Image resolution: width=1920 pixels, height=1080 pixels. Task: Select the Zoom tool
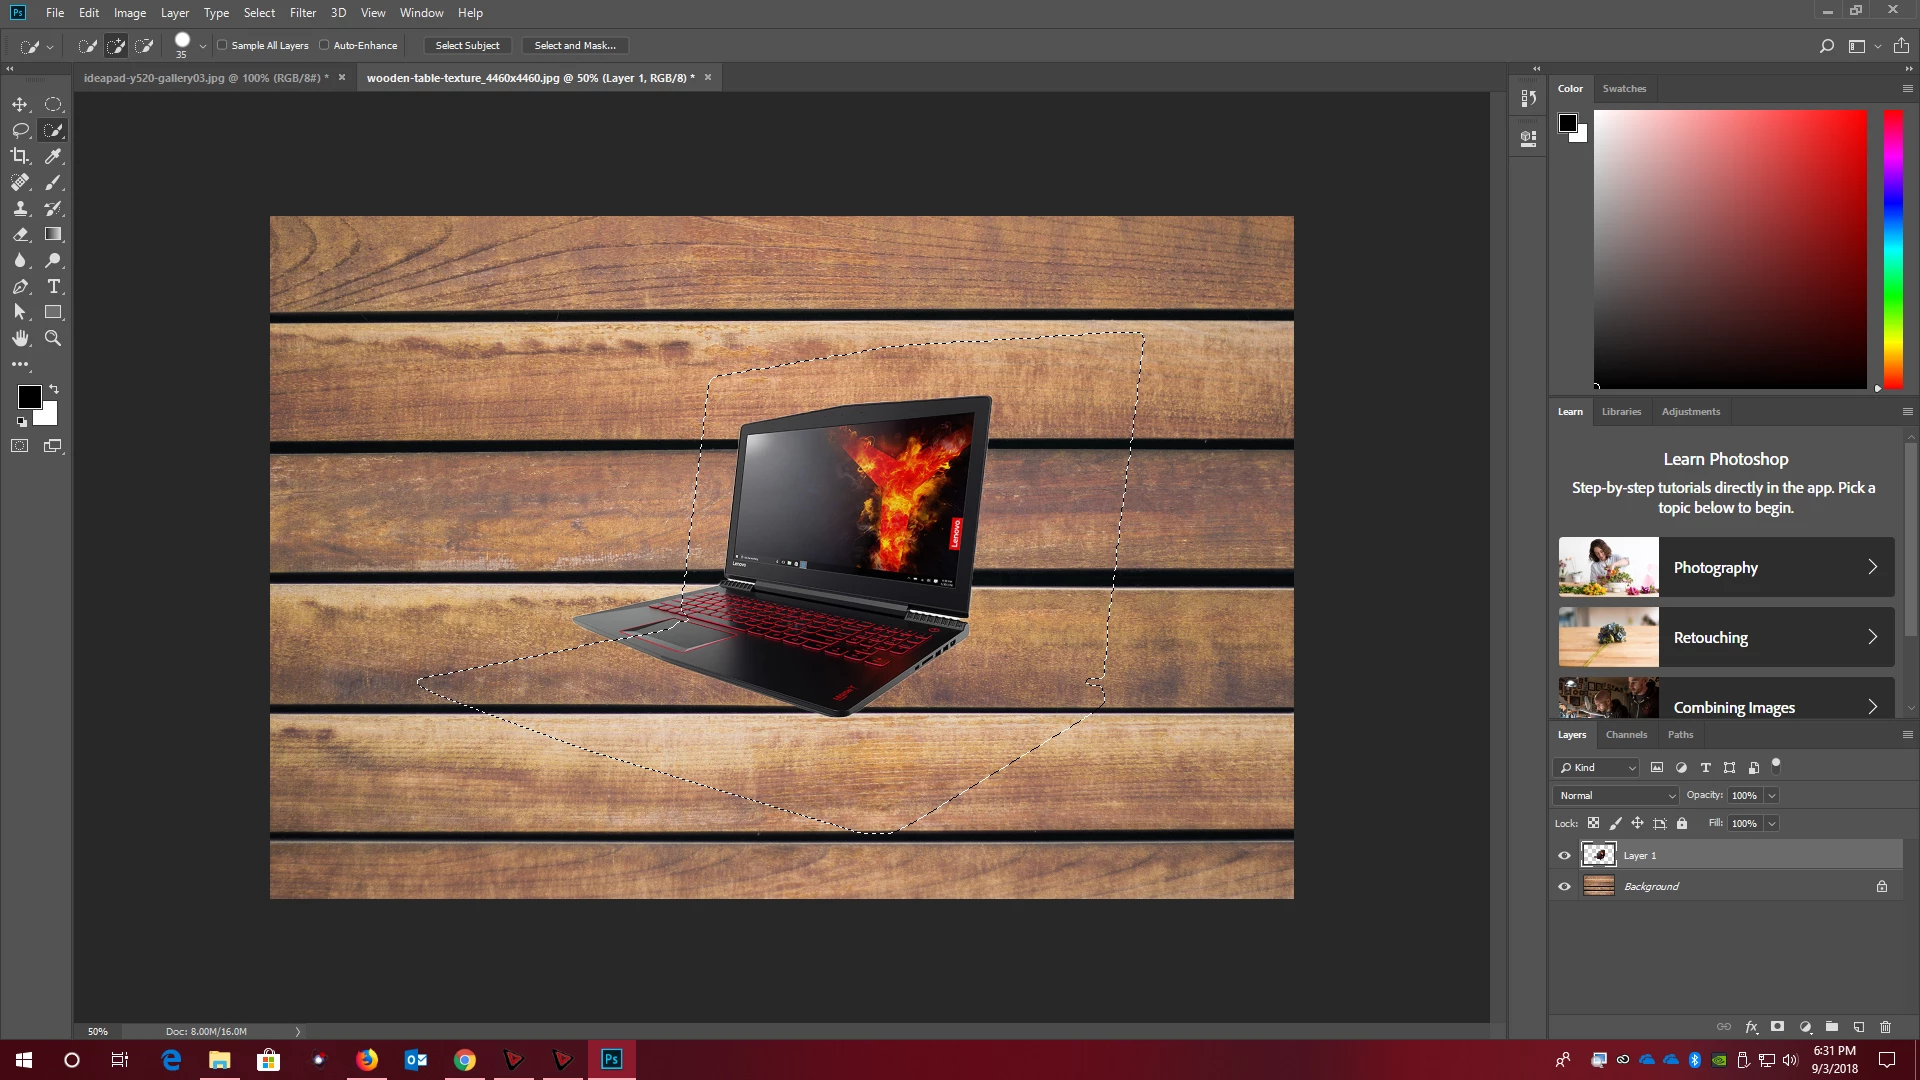coord(53,338)
